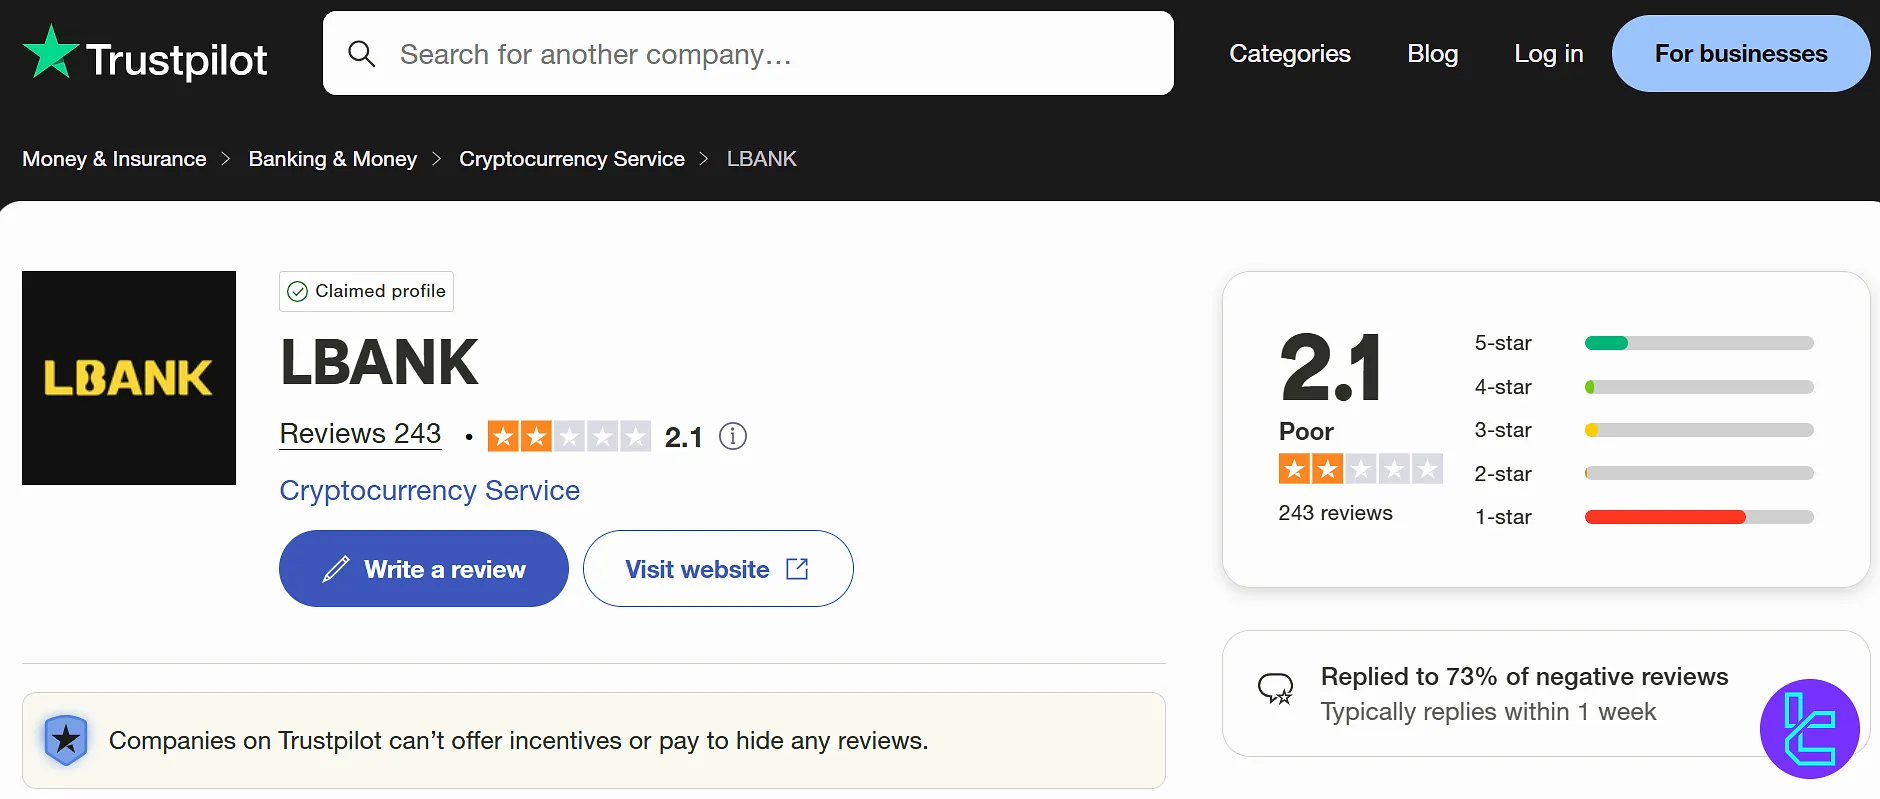1880x799 pixels.
Task: Click the checkmark icon on Claimed profile
Action: [298, 291]
